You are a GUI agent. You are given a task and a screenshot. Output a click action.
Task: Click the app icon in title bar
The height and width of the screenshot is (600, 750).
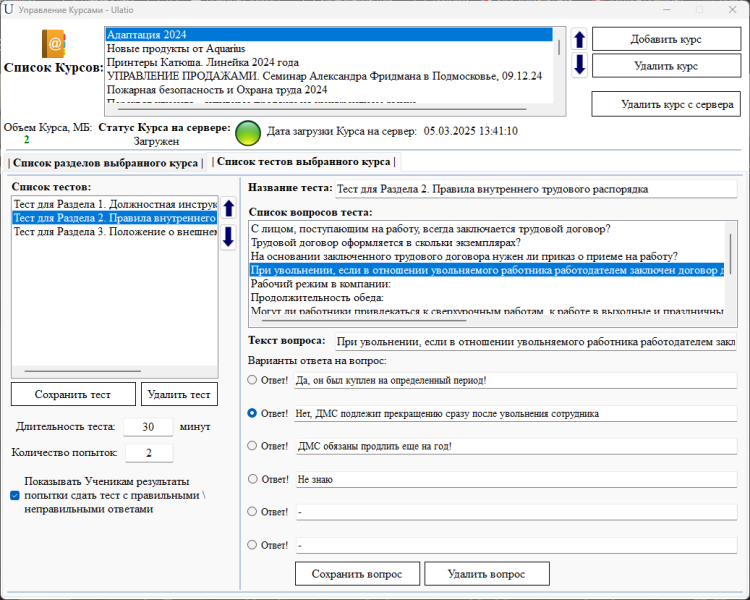coord(9,9)
